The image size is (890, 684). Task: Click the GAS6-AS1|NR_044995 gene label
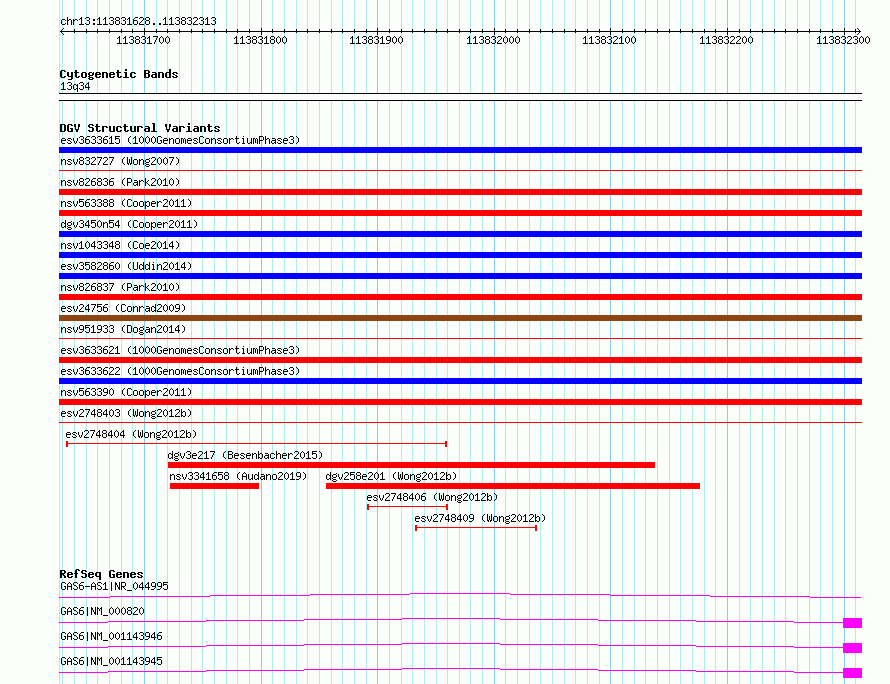click(114, 586)
